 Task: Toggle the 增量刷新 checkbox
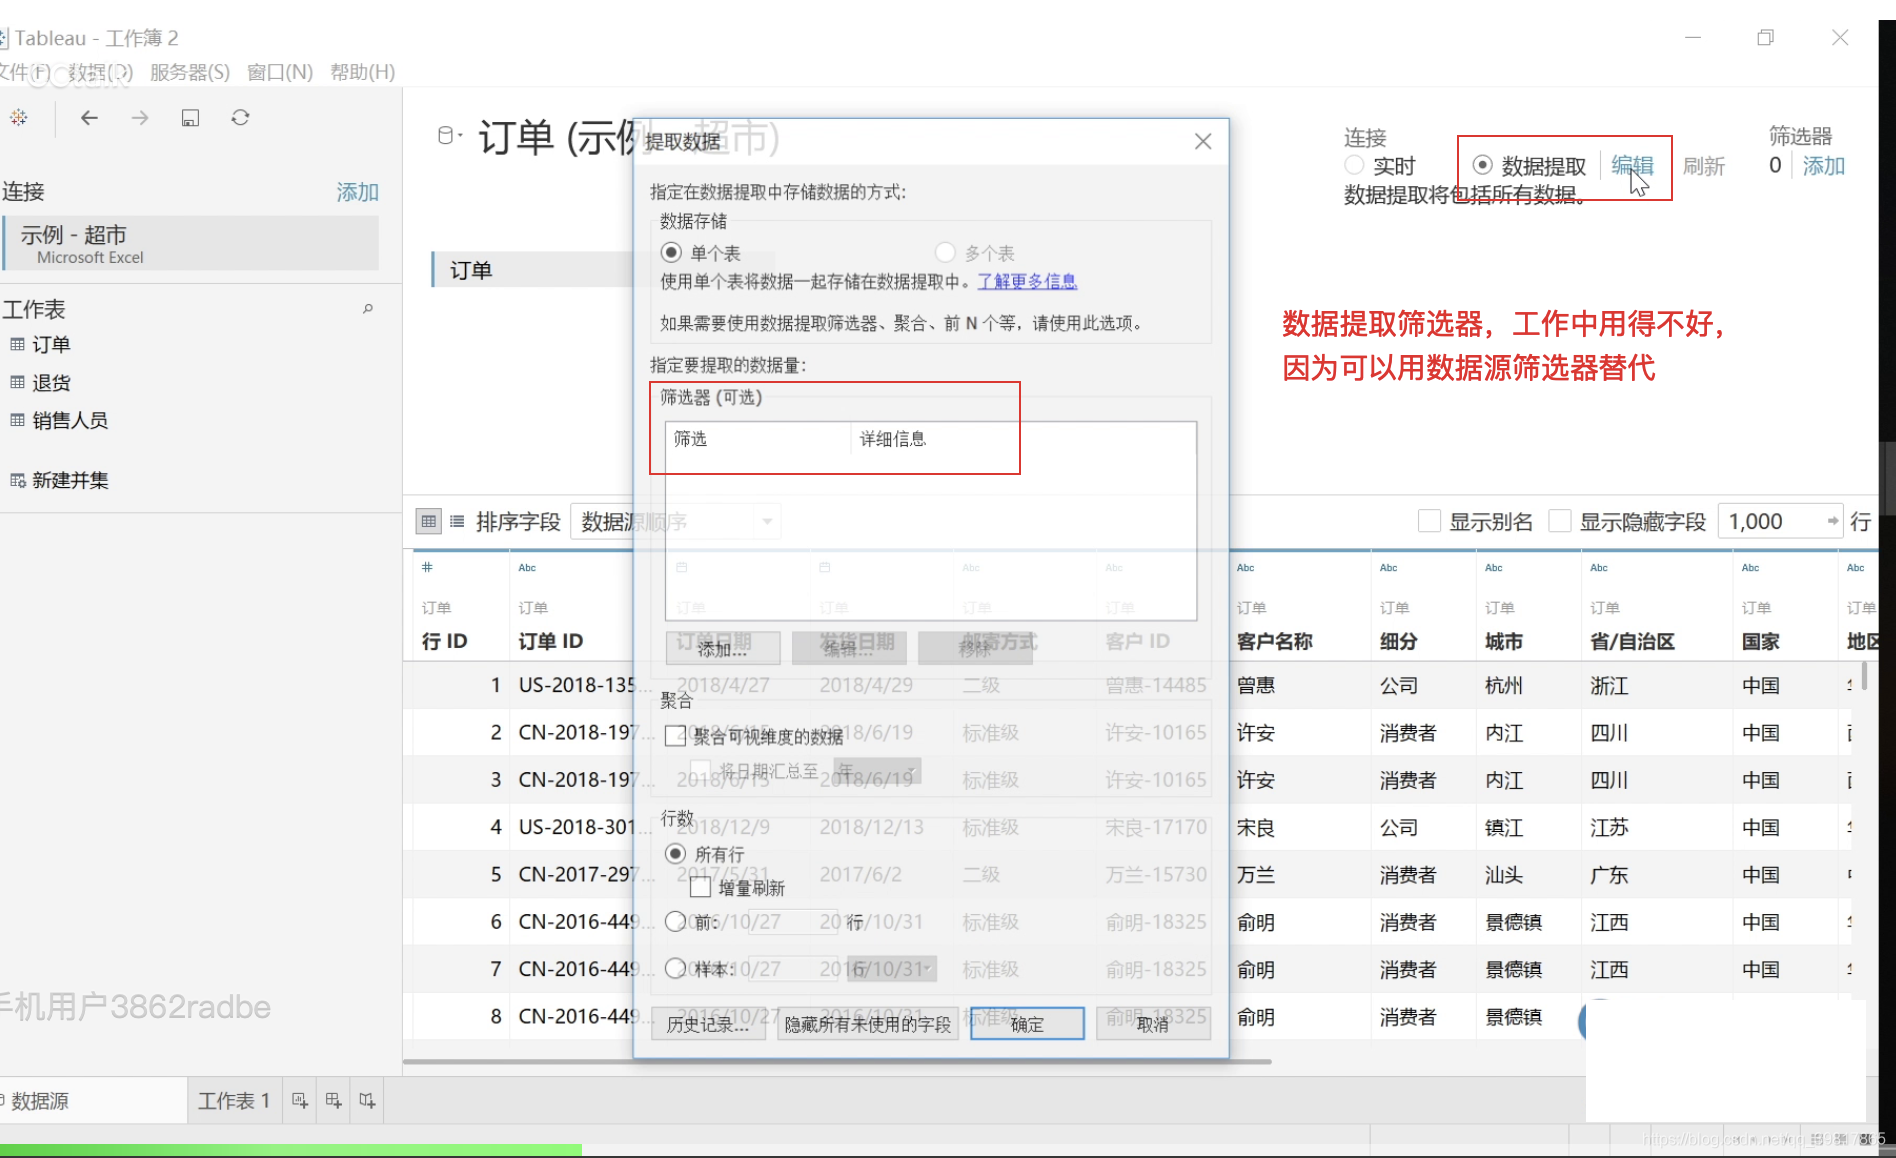click(701, 887)
